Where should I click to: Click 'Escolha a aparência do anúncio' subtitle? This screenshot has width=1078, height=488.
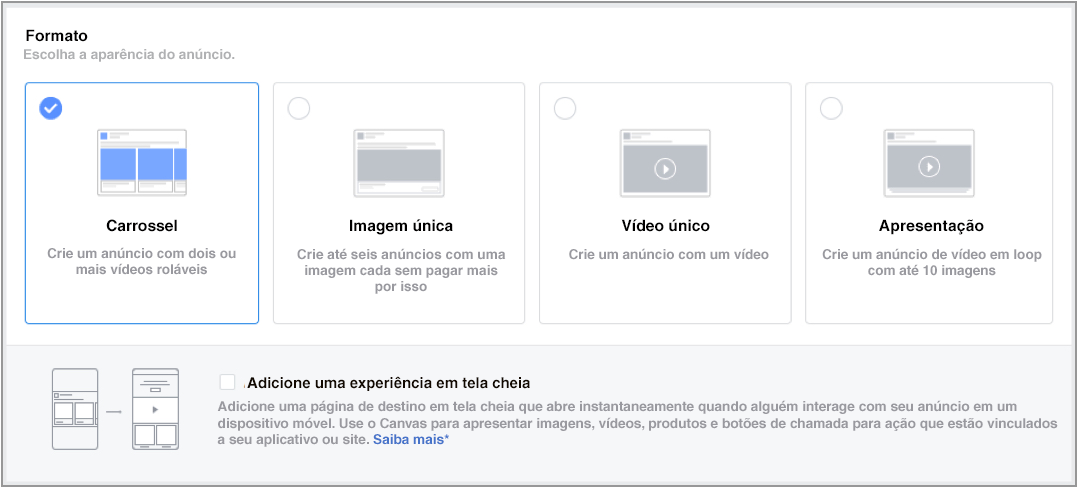129,54
